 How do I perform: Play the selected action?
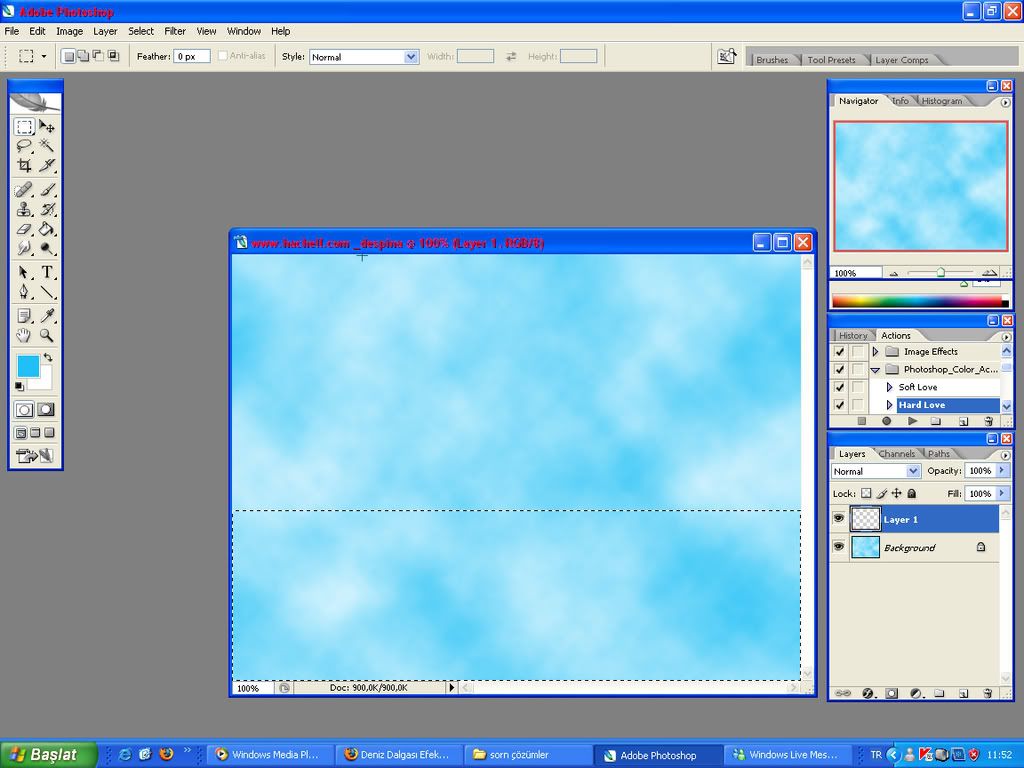pos(912,421)
